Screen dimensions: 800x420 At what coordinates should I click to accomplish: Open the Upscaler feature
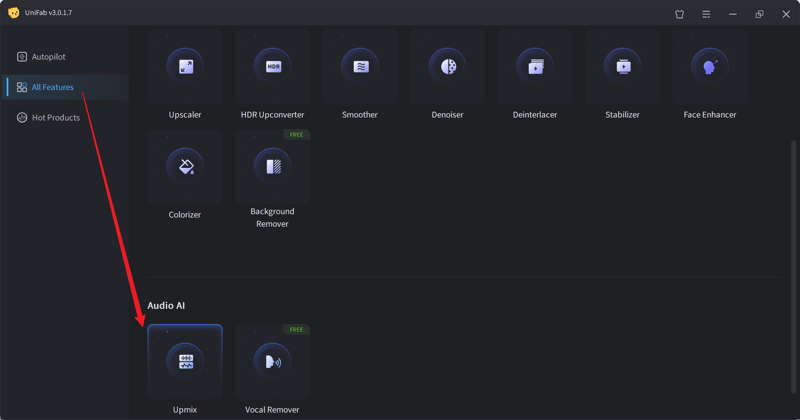(x=185, y=67)
